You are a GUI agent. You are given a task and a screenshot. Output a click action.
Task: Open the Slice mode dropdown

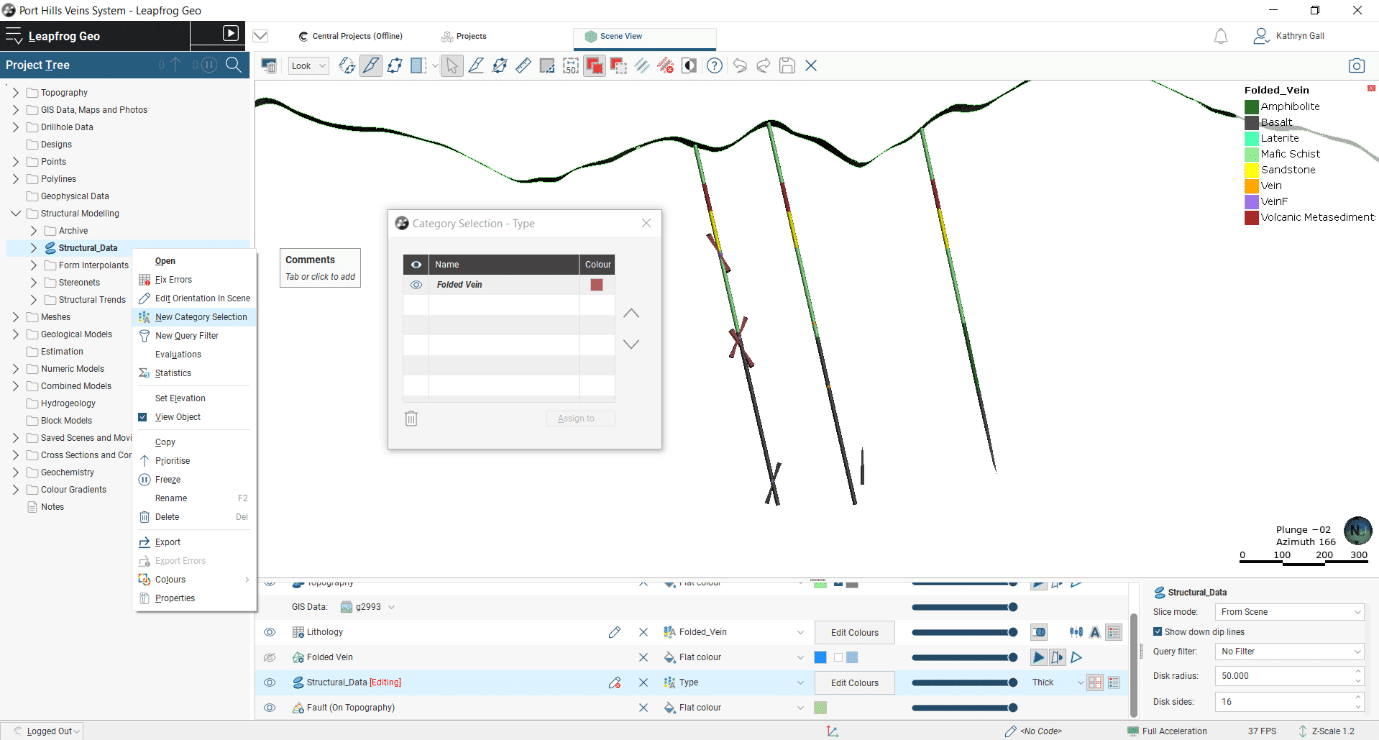click(x=1289, y=611)
